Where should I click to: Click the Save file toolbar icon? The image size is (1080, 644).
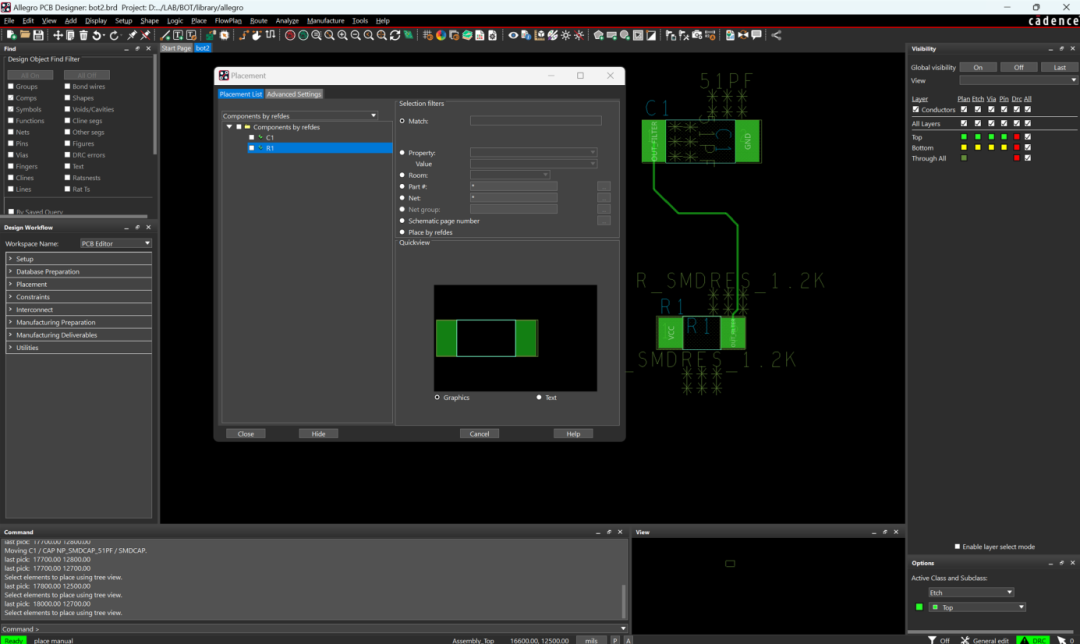pyautogui.click(x=38, y=35)
